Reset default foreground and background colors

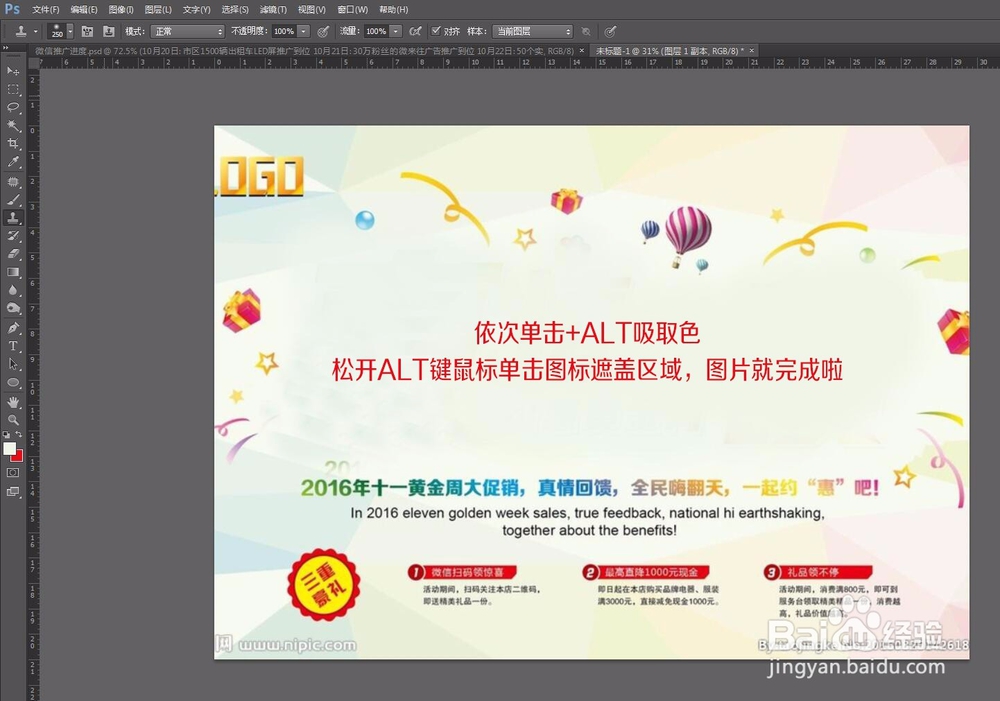pyautogui.click(x=6, y=435)
